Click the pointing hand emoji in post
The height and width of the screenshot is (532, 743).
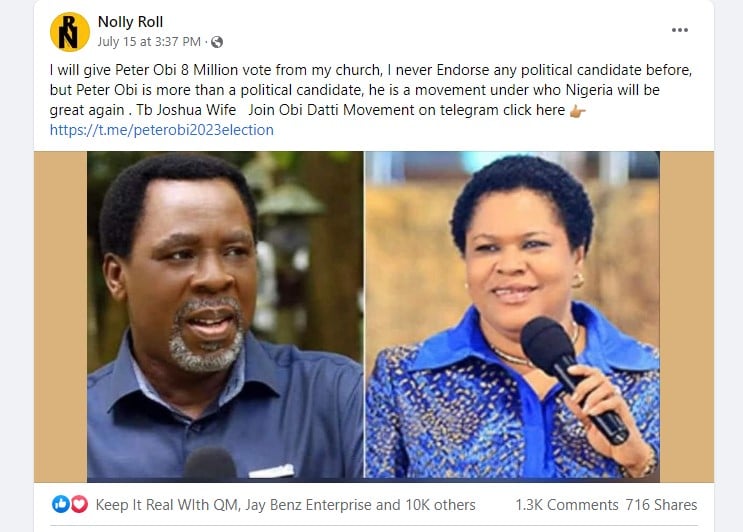pos(577,111)
